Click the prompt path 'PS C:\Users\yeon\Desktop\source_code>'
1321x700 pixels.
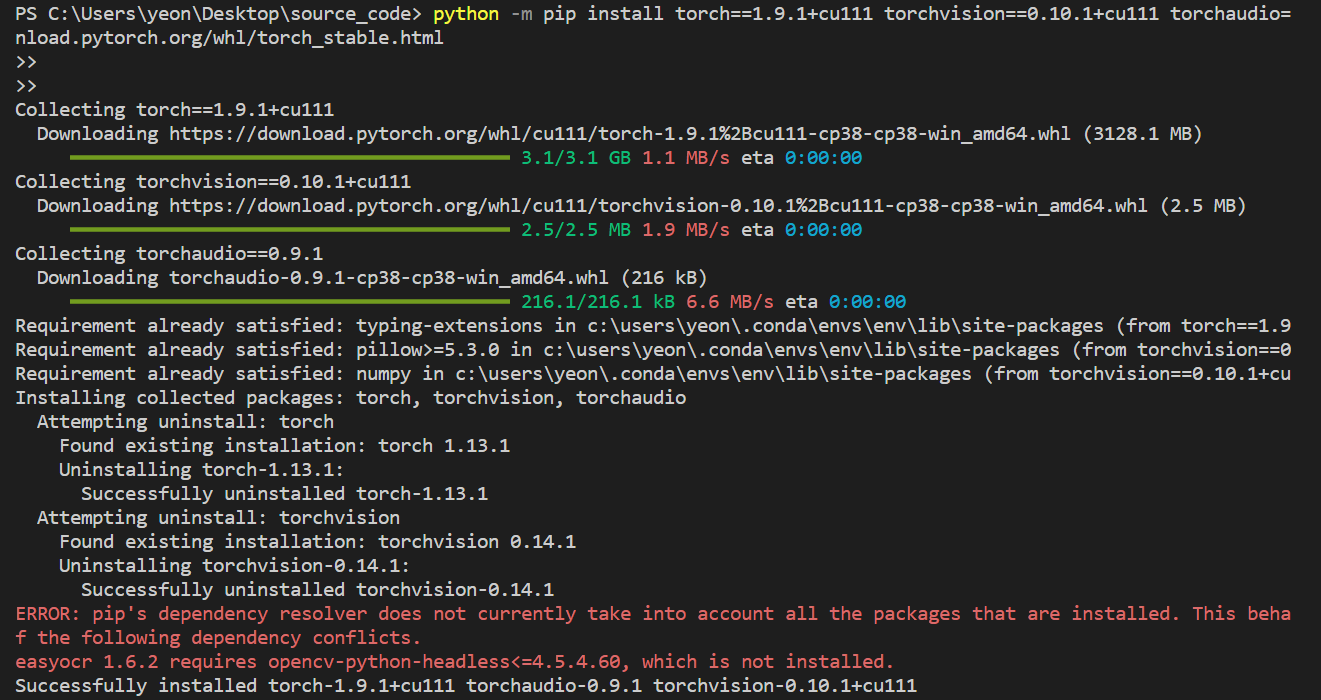[219, 14]
